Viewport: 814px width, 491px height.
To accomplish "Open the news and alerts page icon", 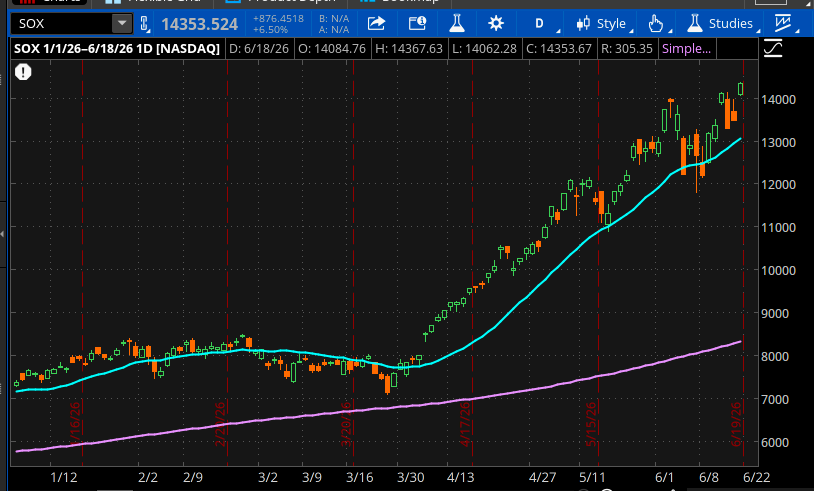I will (x=417, y=23).
